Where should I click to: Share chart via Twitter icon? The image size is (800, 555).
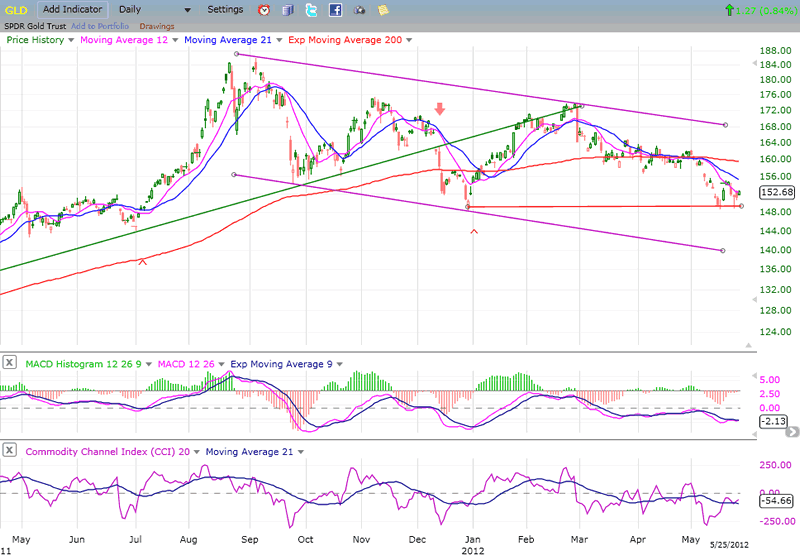(x=311, y=10)
